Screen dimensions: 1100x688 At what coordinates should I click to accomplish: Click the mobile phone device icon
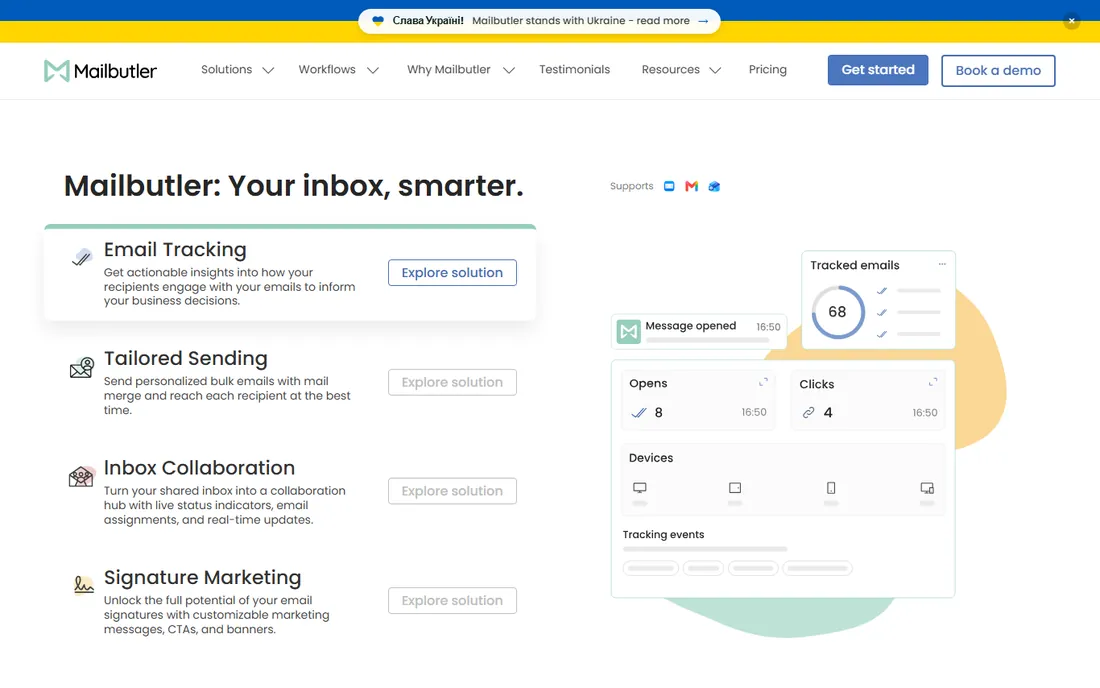(x=831, y=487)
